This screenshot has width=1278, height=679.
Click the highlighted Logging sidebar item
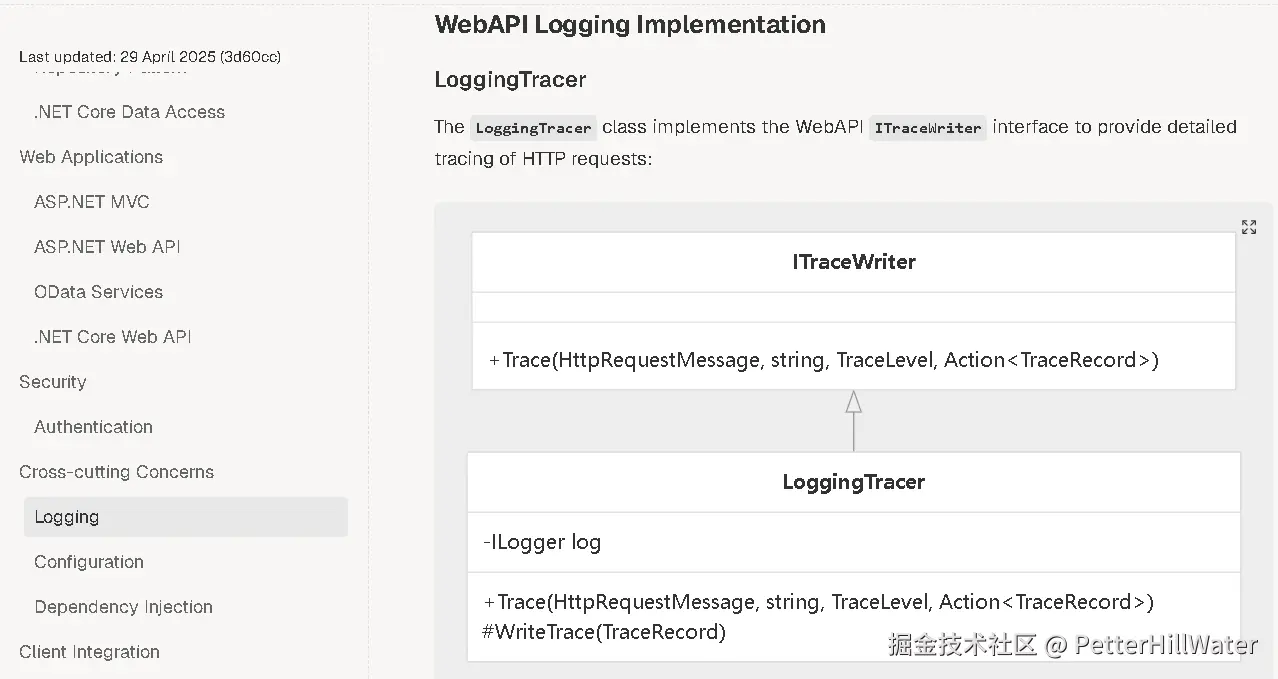point(186,517)
